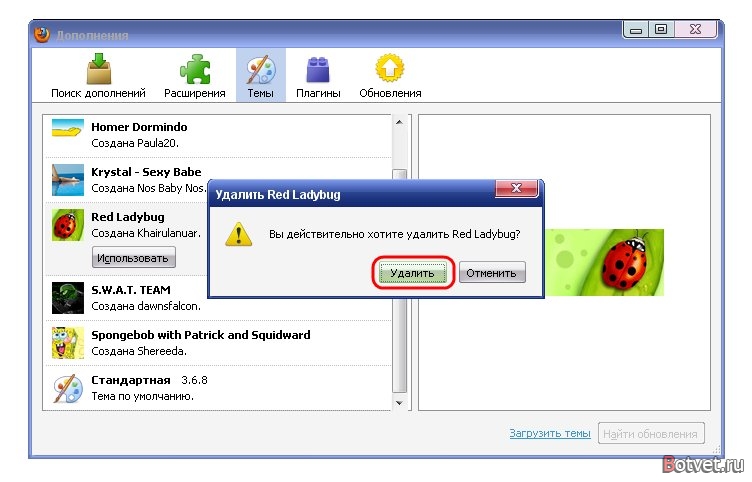This screenshot has width=752, height=482.
Task: Click the Создана Shereeda. author text
Action: 139,351
